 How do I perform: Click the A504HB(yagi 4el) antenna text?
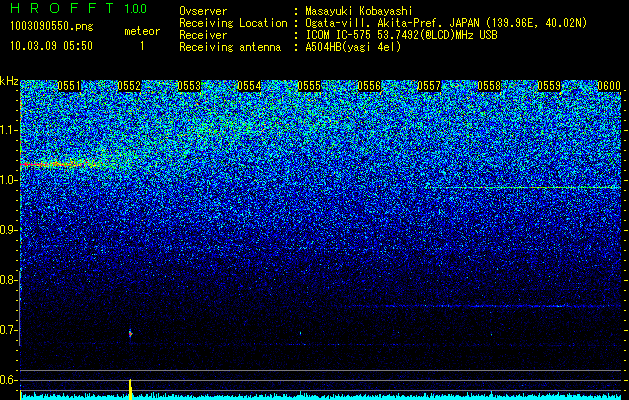pos(353,47)
